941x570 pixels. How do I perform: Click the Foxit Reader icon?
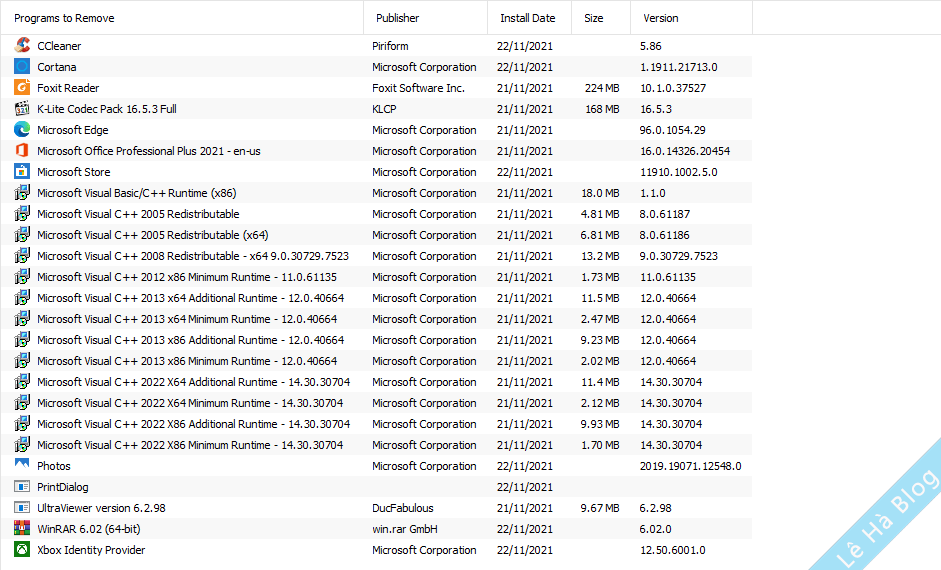[22, 88]
